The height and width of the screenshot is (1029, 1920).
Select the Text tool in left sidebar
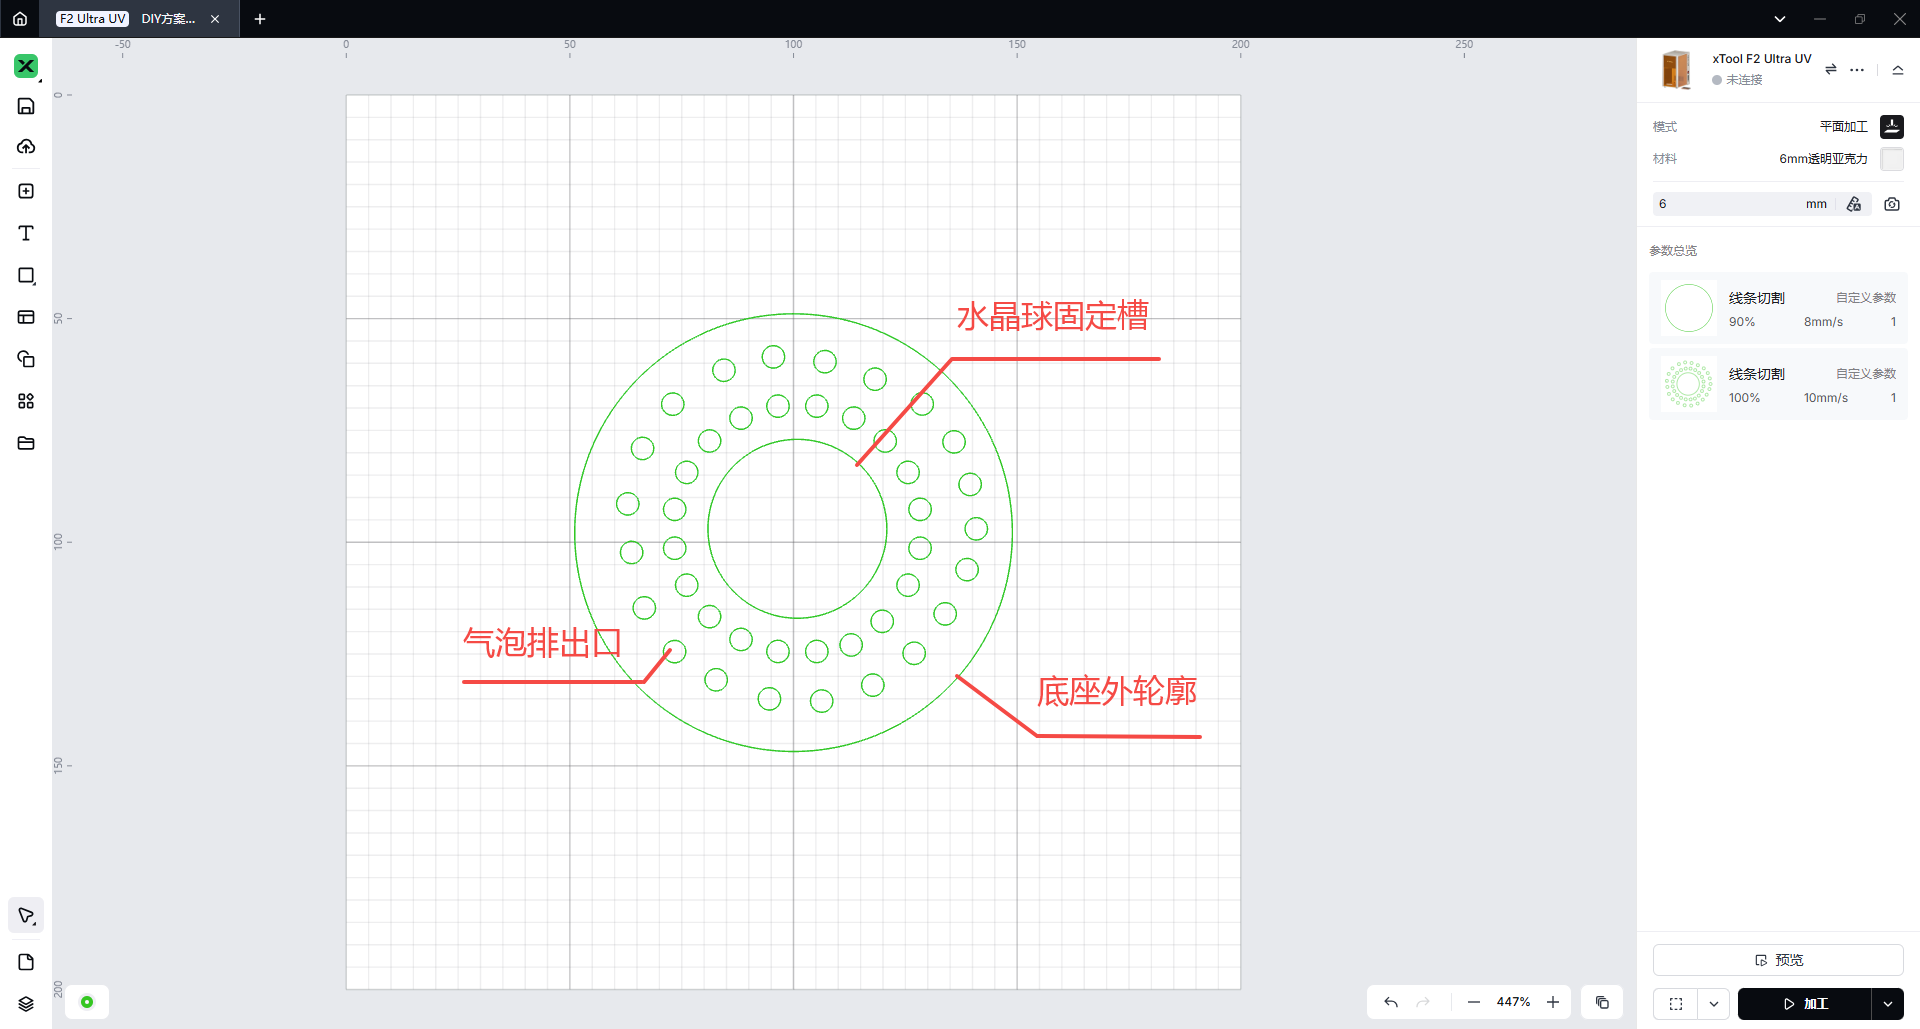point(26,233)
